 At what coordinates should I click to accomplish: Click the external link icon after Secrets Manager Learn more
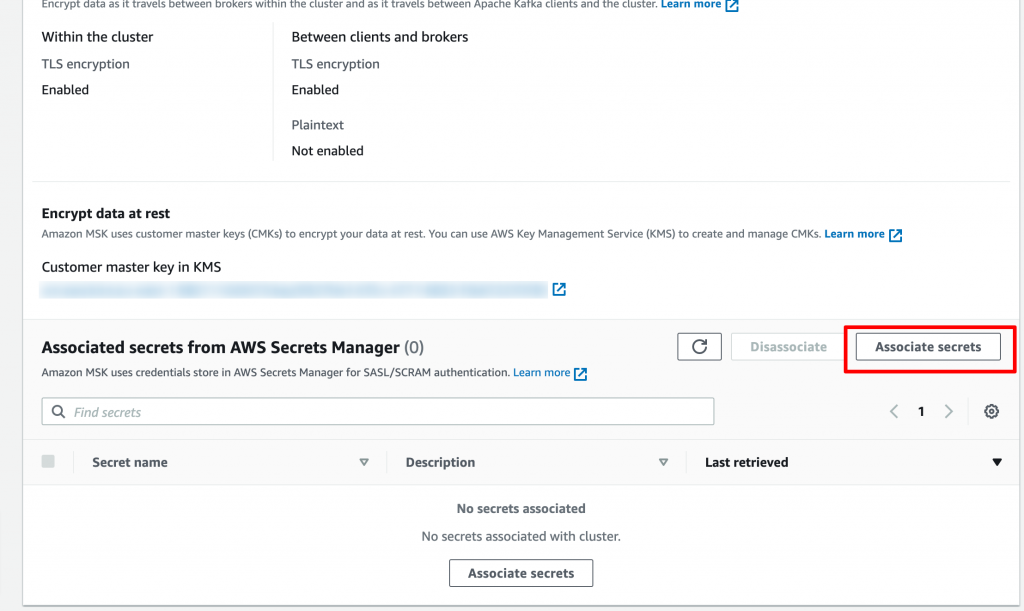(x=583, y=373)
